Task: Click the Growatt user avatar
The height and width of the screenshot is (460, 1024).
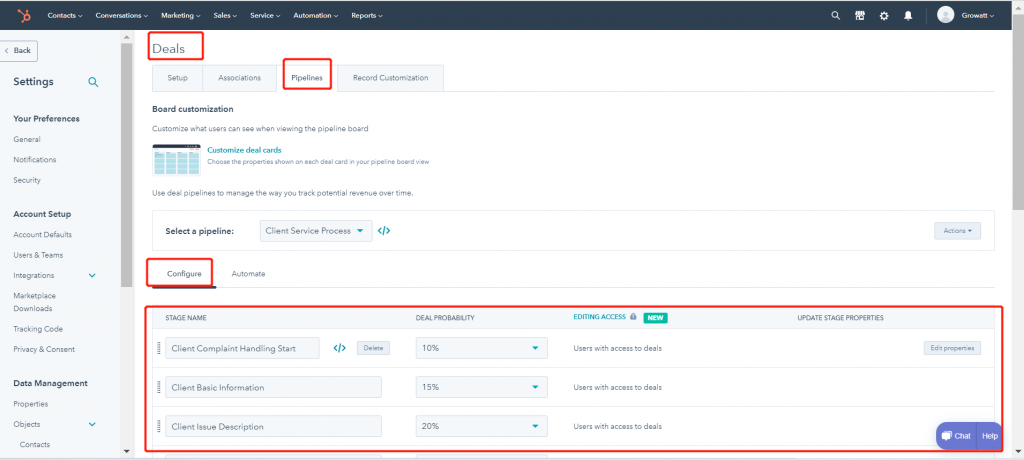Action: click(x=945, y=15)
